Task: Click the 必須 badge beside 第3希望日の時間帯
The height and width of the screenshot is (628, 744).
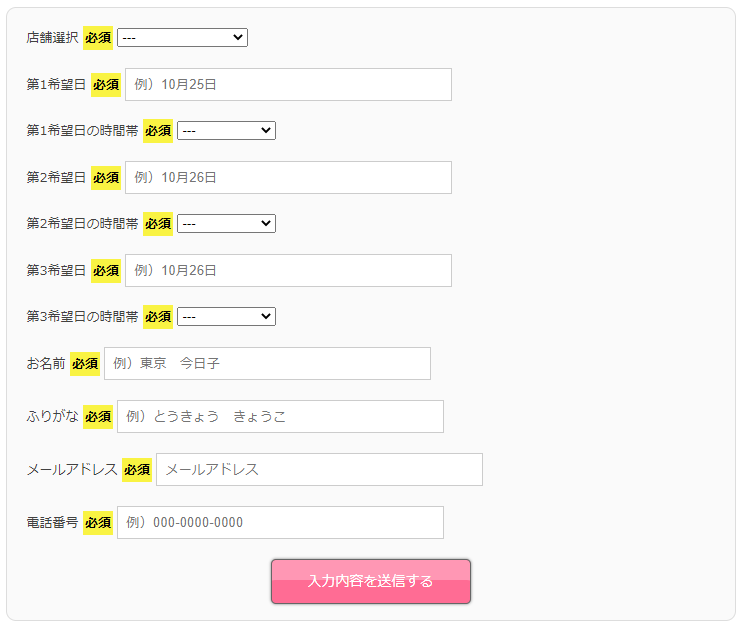Action: click(x=158, y=316)
